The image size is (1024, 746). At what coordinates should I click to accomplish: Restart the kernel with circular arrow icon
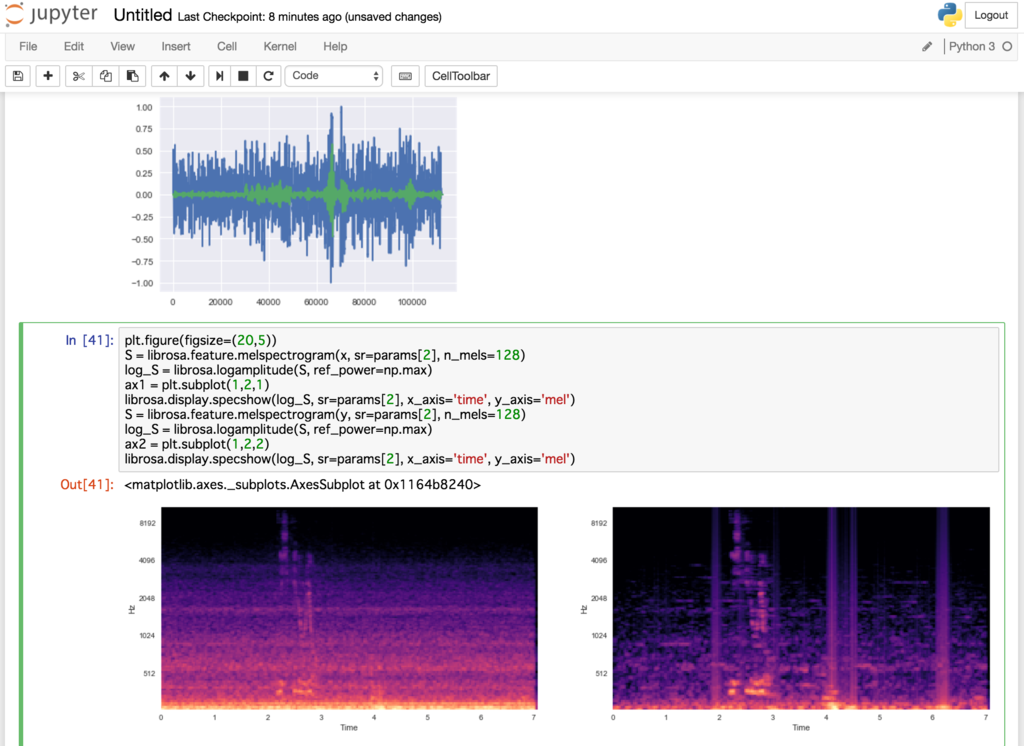[x=268, y=76]
